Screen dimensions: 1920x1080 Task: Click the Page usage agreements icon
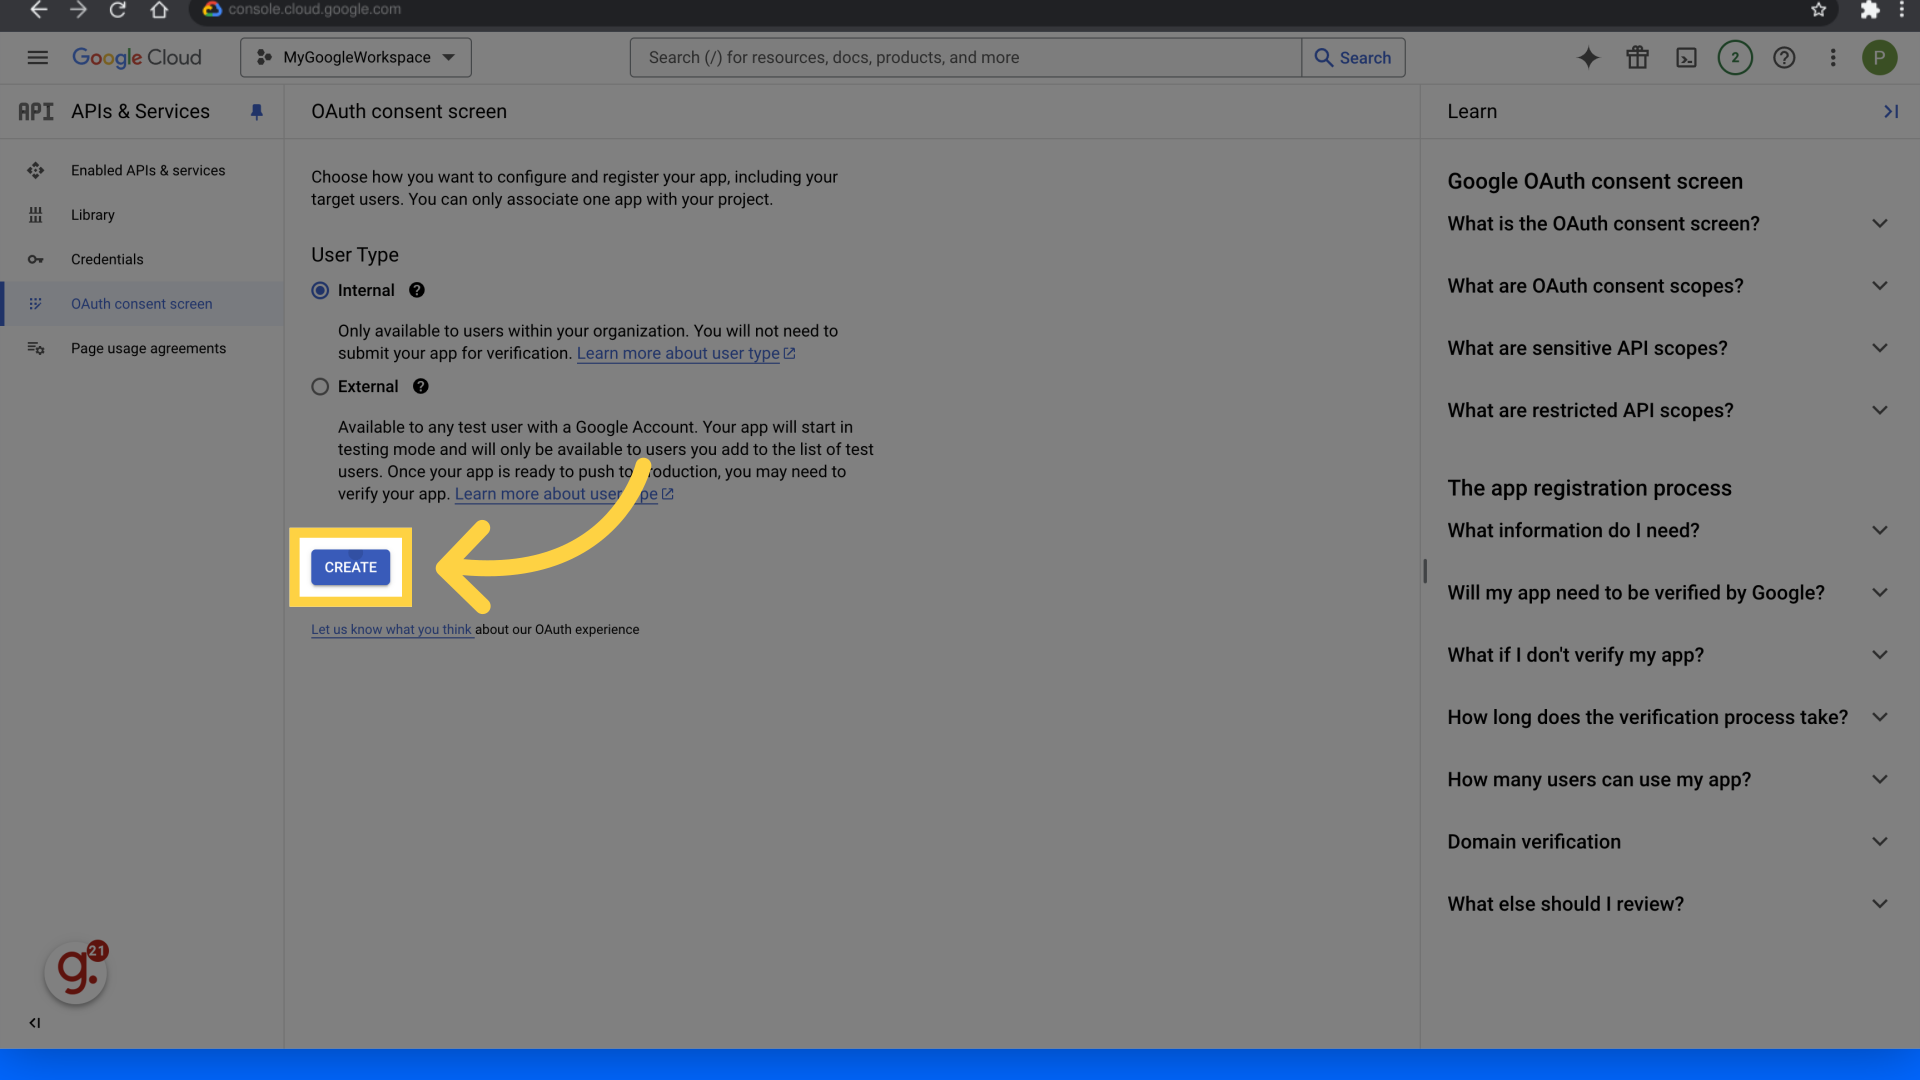tap(36, 349)
